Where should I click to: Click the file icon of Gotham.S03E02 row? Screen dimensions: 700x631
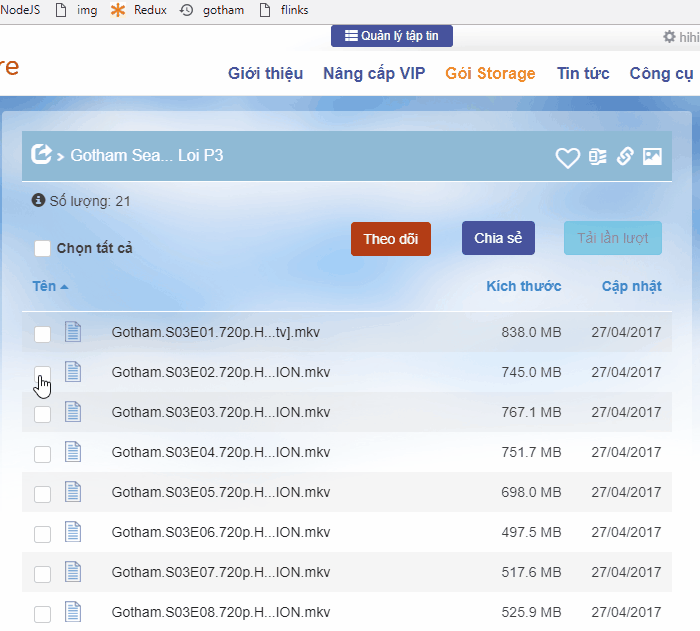[x=73, y=372]
